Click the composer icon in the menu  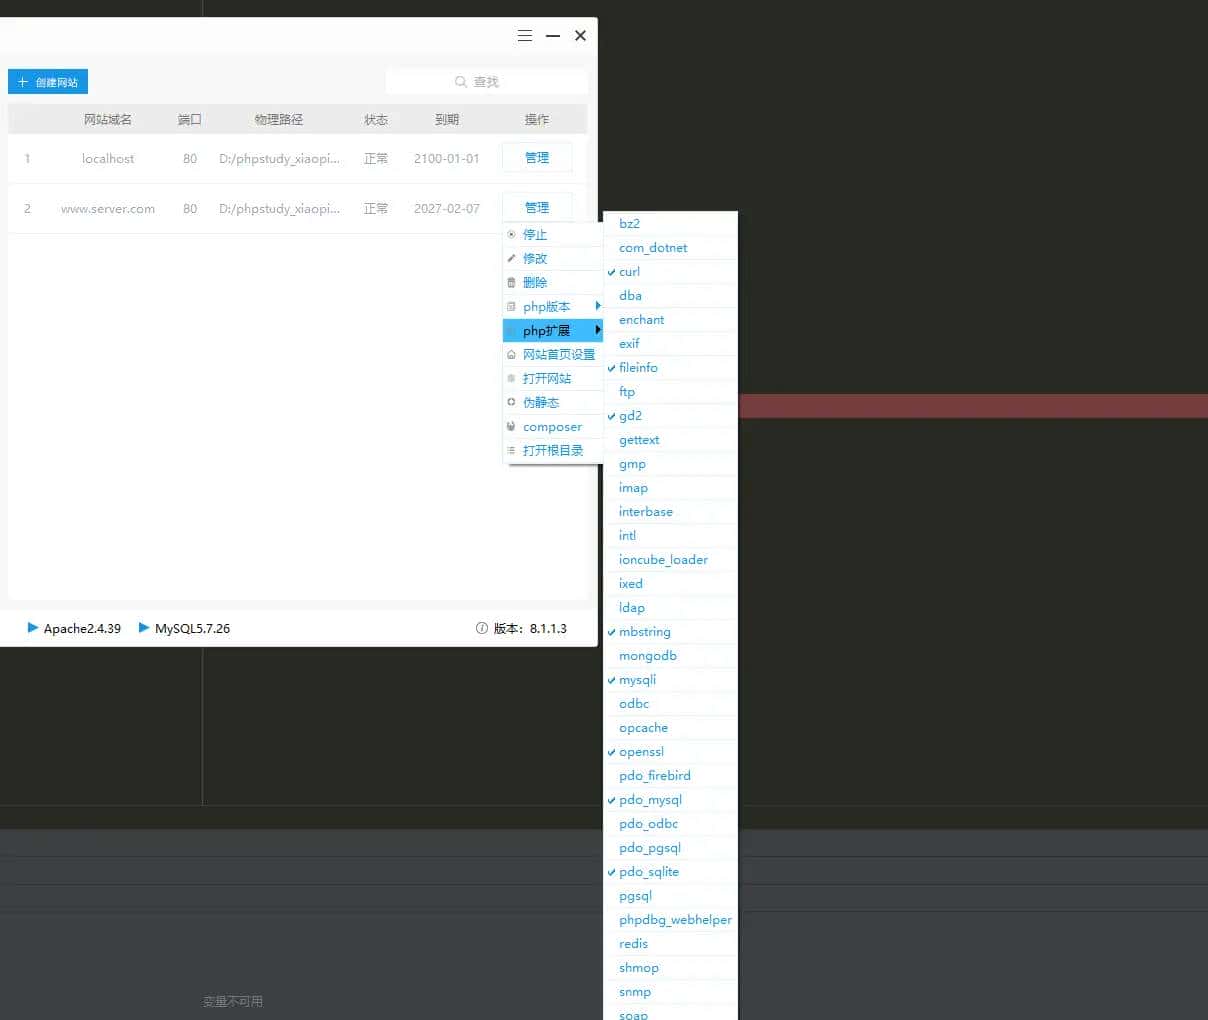[x=513, y=426]
